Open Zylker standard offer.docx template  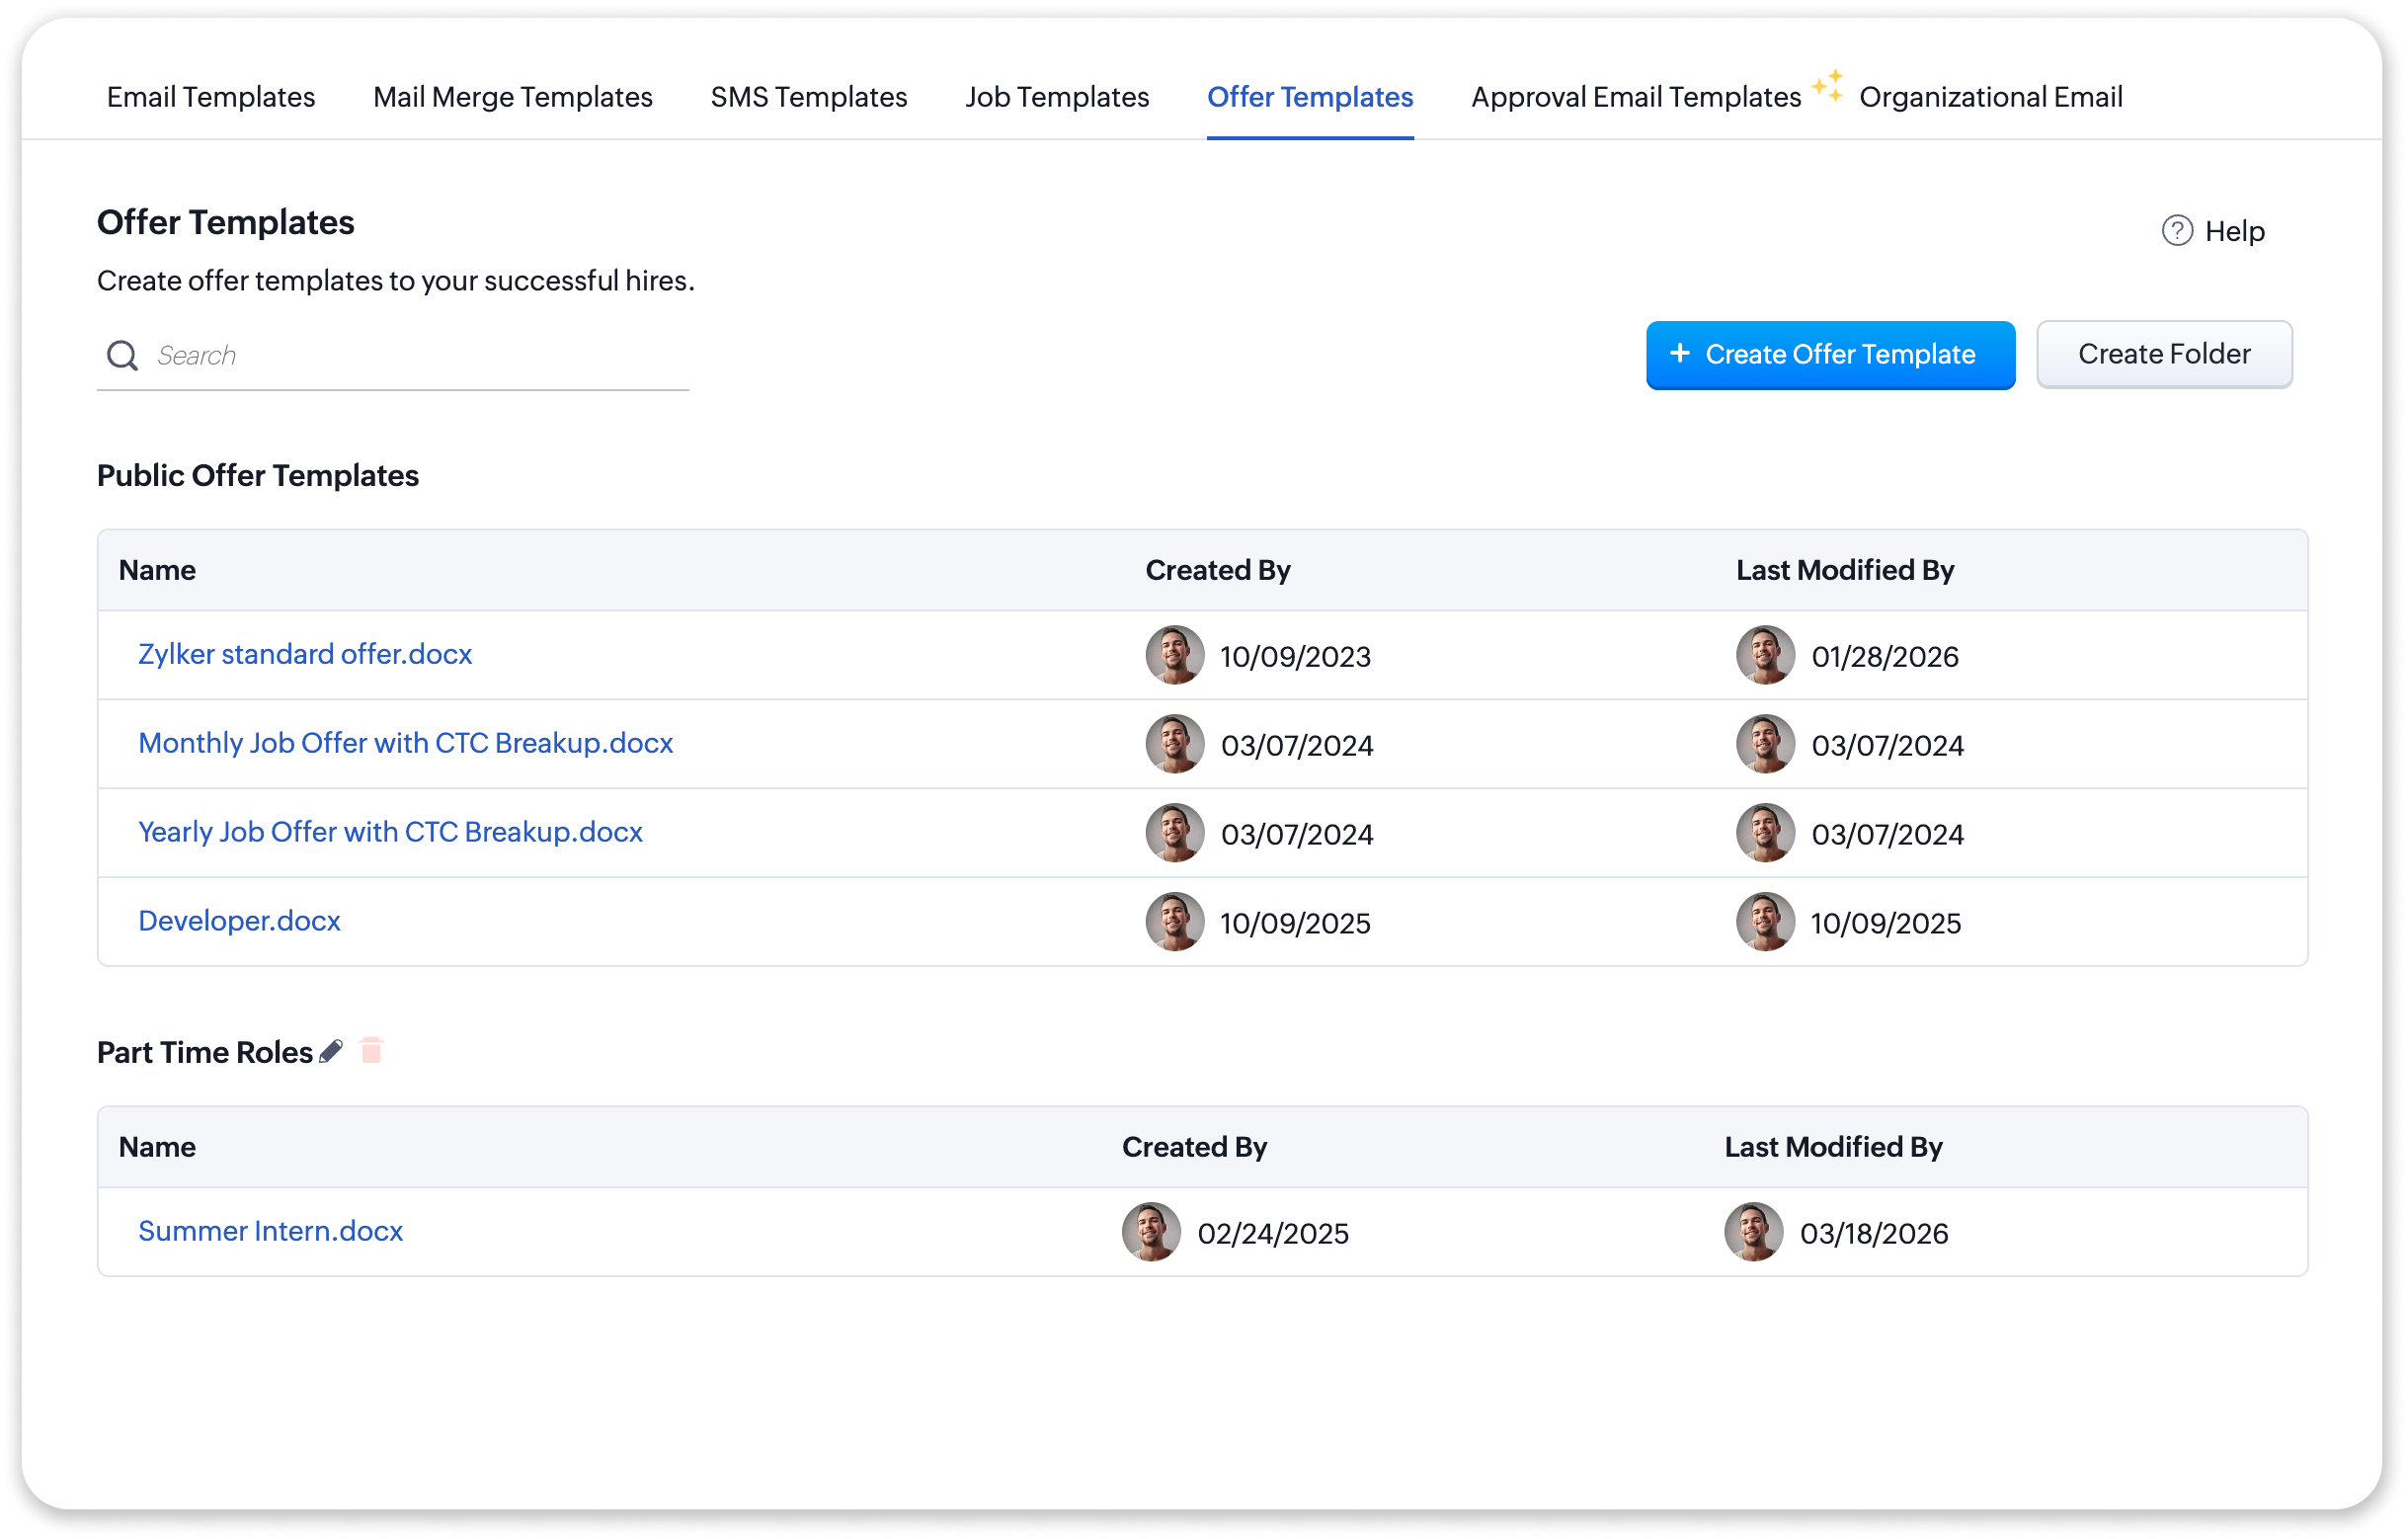[x=305, y=654]
